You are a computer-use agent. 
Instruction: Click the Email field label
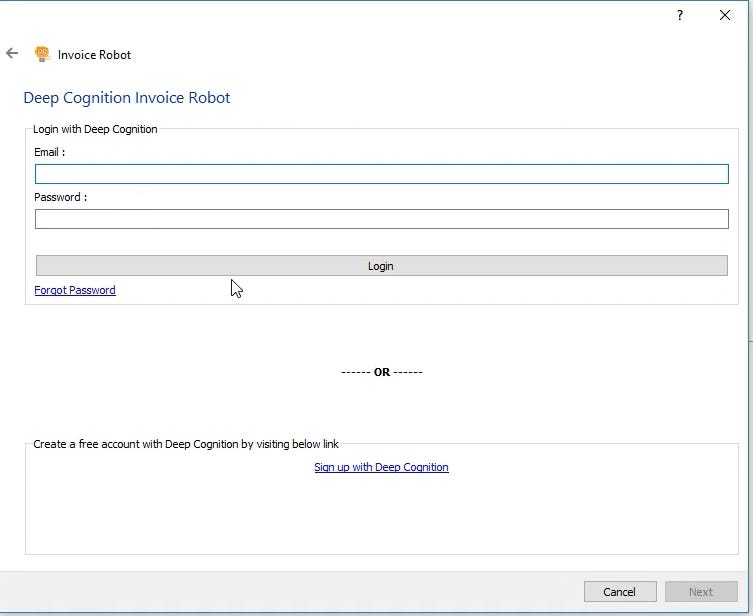(x=49, y=152)
